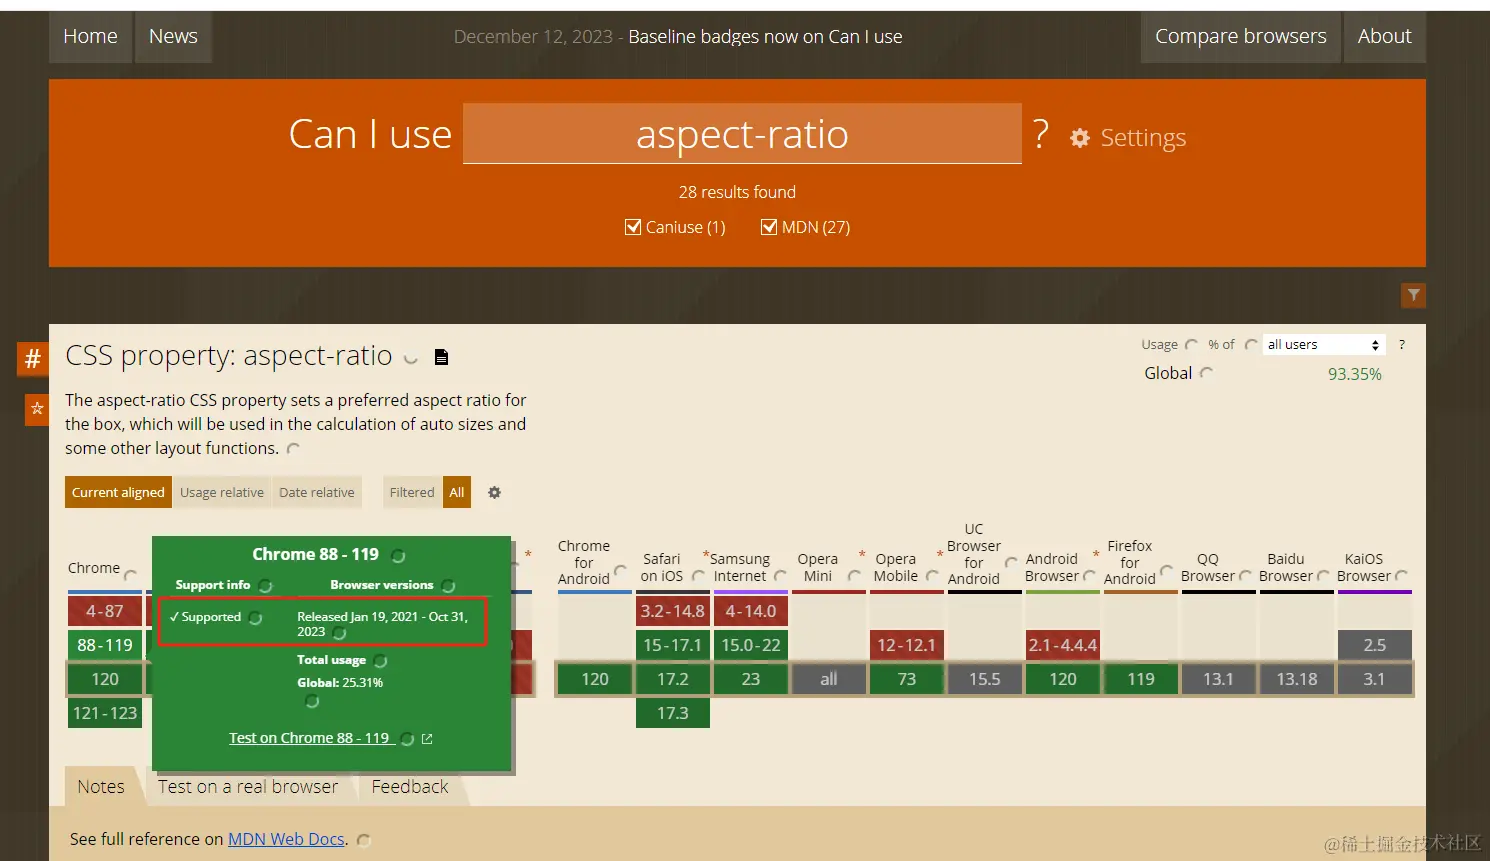Image resolution: width=1490 pixels, height=861 pixels.
Task: Select Android Browser 2.1-4.4.4 cell
Action: (1063, 645)
